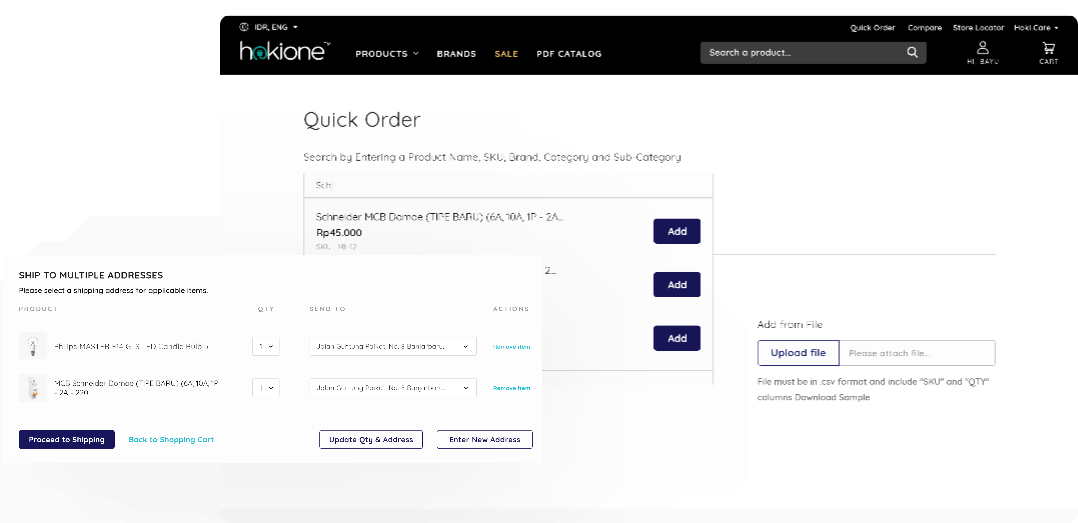This screenshot has width=1078, height=523.
Task: Open the shopping cart icon
Action: click(1048, 48)
